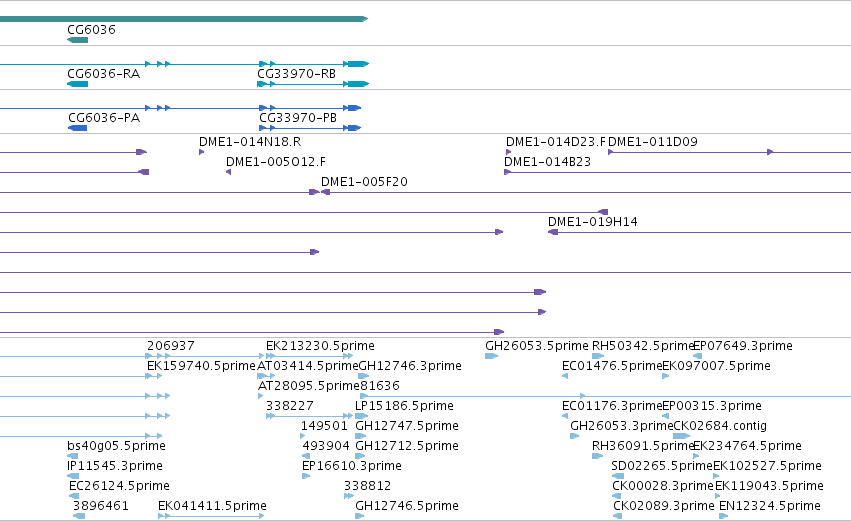Select the EC01176.3prime EST
Viewport: 851px width, 521px height.
coord(612,406)
